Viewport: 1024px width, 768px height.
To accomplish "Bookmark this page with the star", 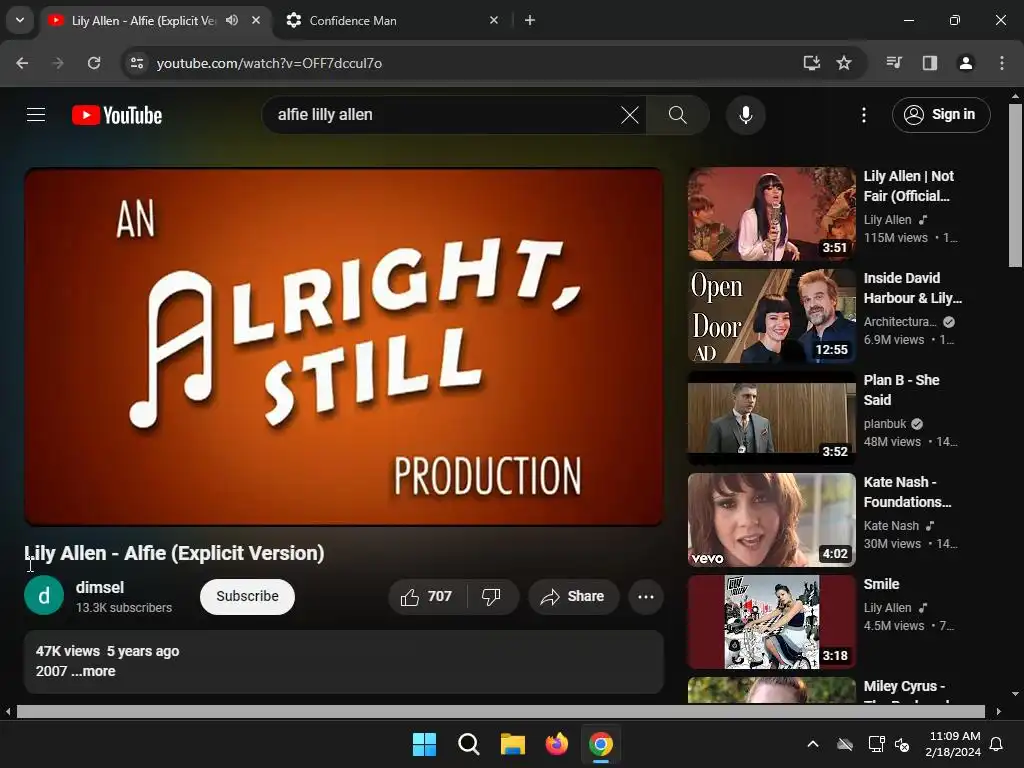I will coord(844,63).
